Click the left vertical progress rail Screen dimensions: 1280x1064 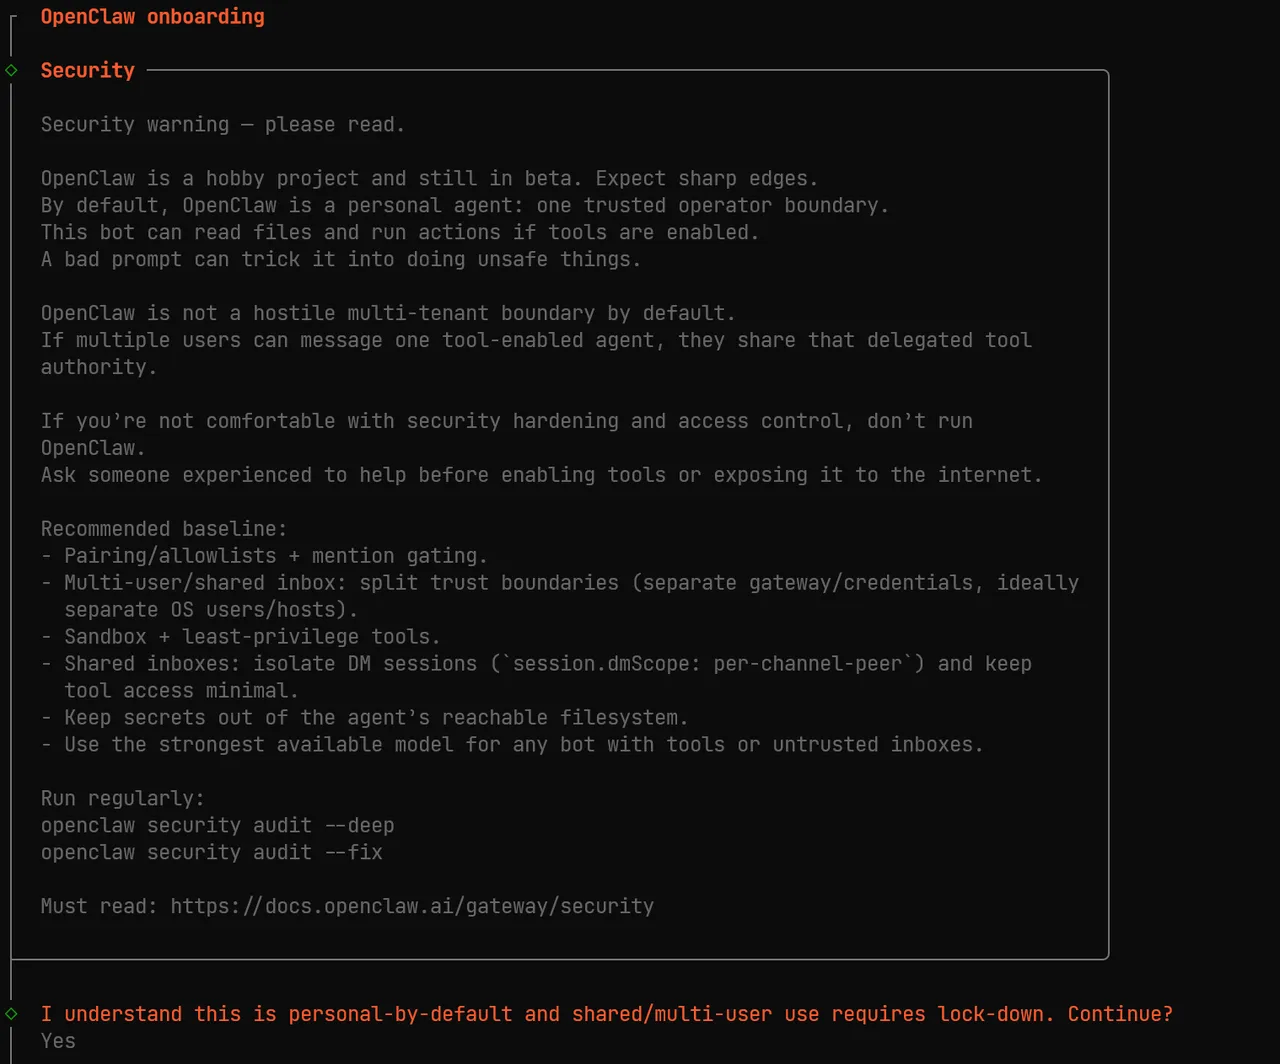(10, 500)
